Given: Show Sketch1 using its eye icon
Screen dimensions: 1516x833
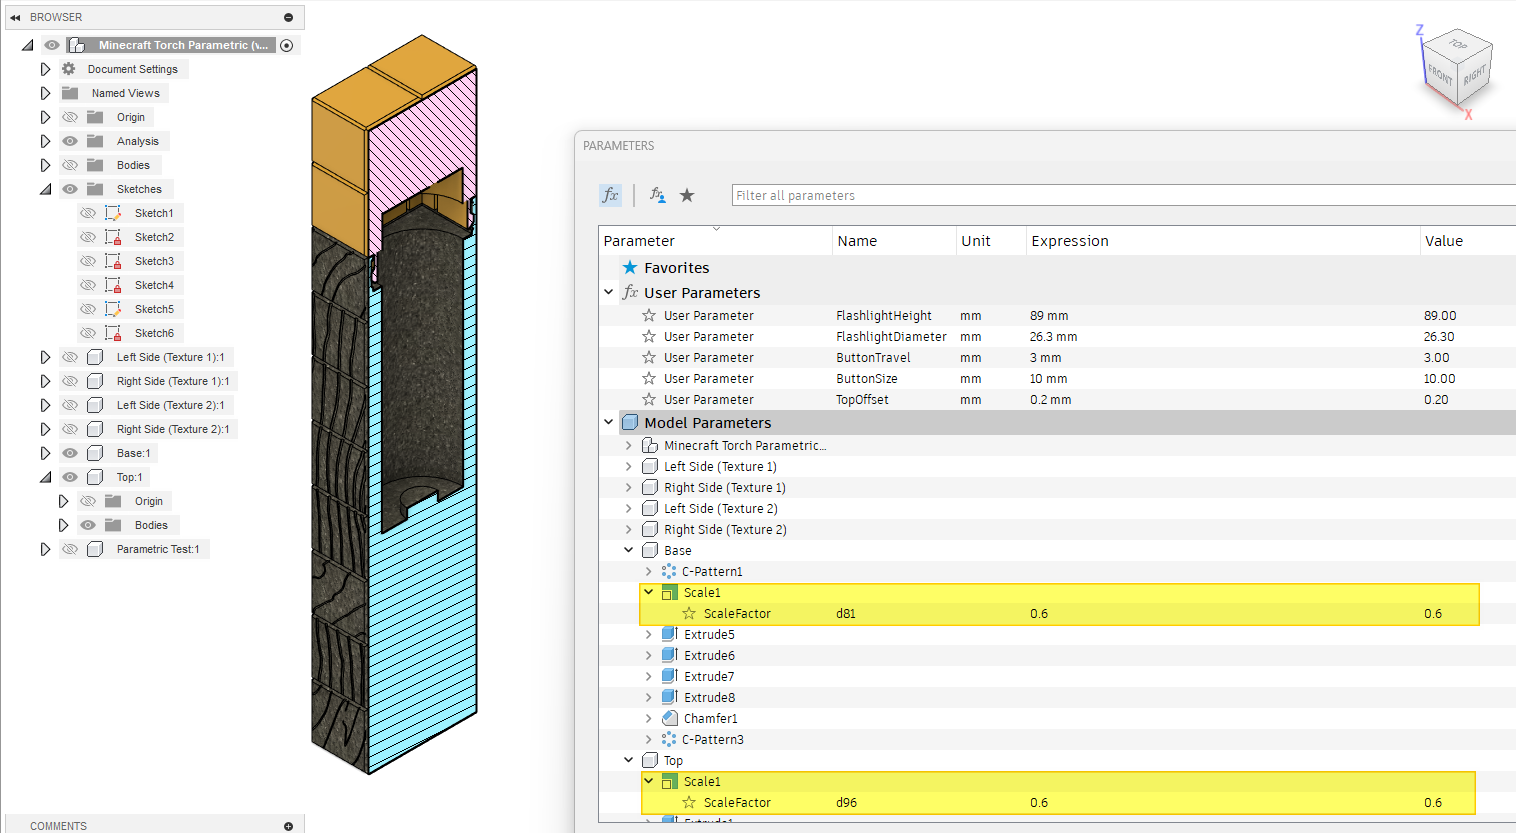Looking at the screenshot, I should point(88,213).
